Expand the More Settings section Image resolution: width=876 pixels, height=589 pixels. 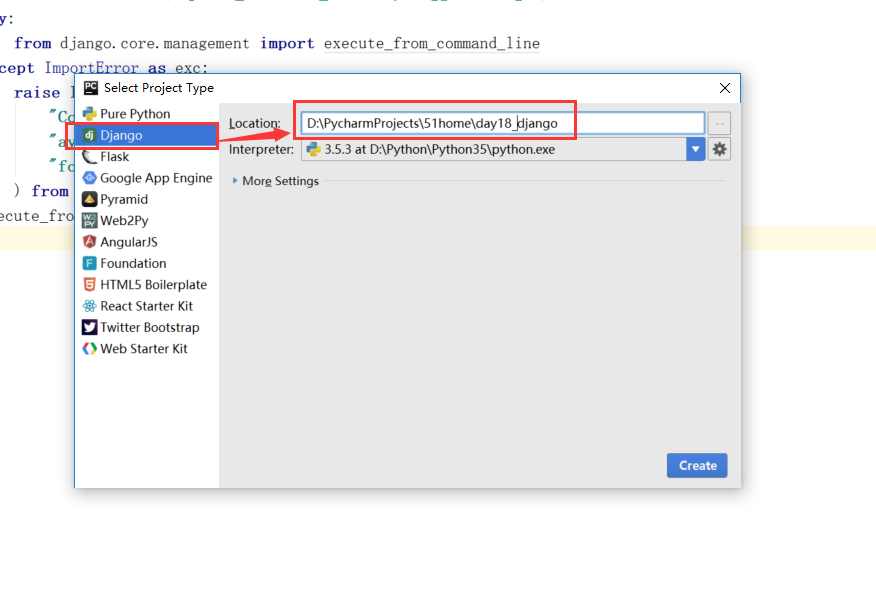[275, 181]
